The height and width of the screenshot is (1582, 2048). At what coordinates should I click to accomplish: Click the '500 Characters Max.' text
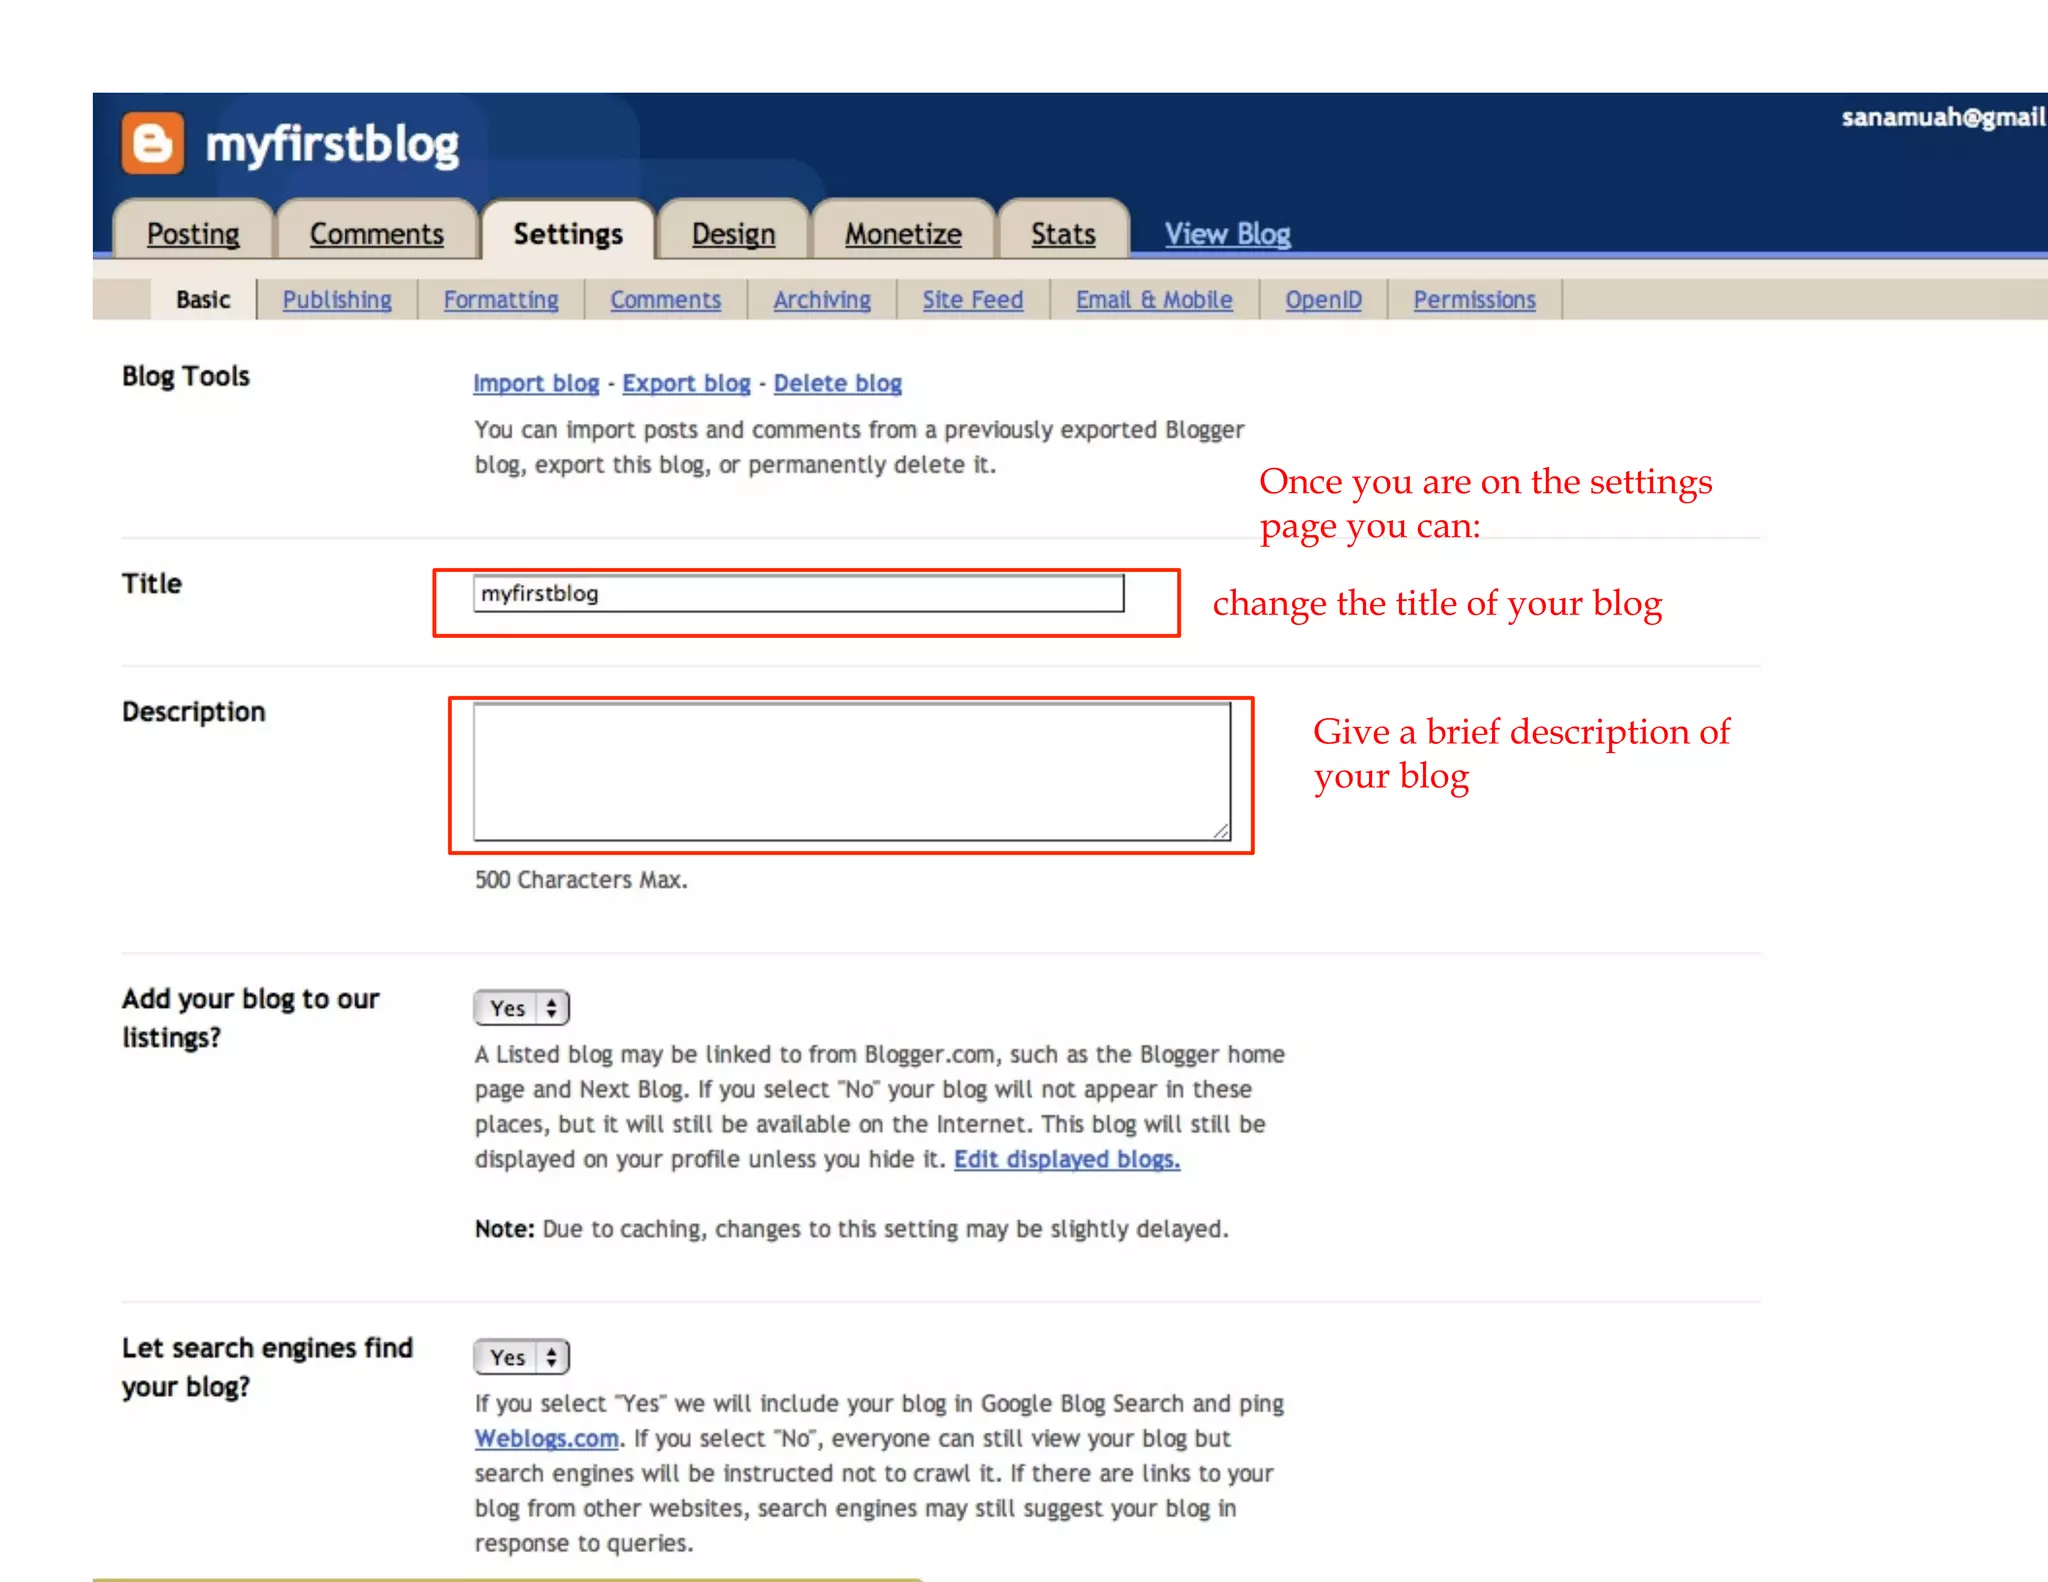pos(581,880)
